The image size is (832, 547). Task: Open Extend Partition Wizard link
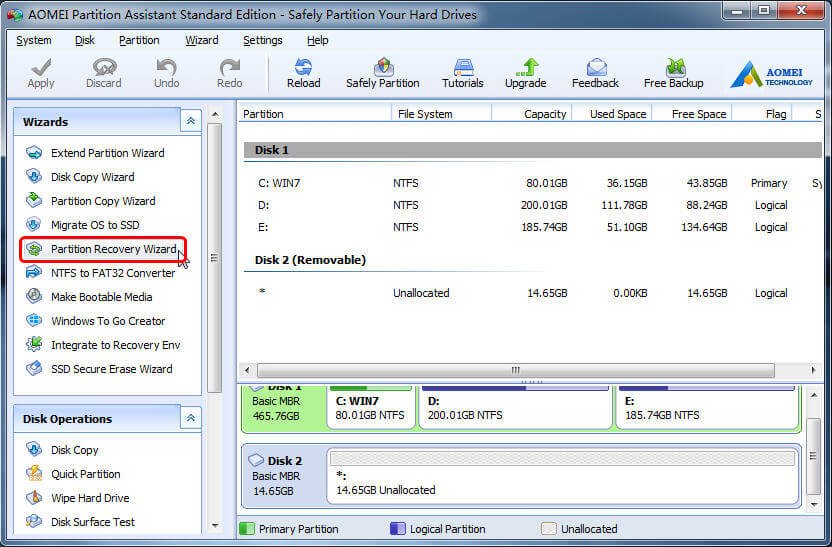(108, 153)
